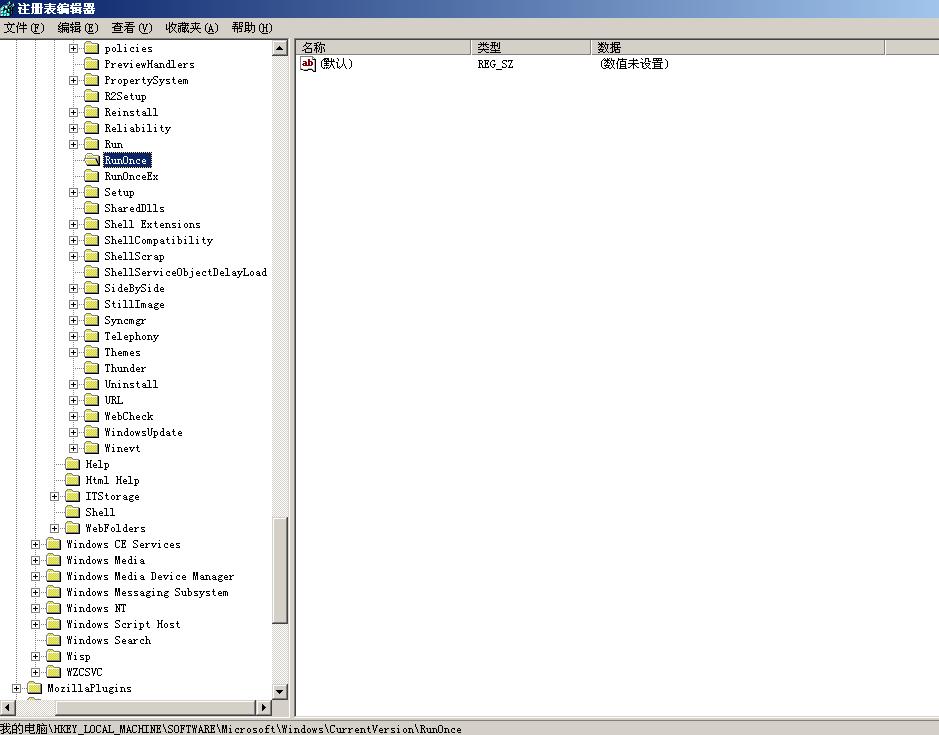The height and width of the screenshot is (735, 939).
Task: Click the tree scroll down arrow
Action: [x=280, y=691]
